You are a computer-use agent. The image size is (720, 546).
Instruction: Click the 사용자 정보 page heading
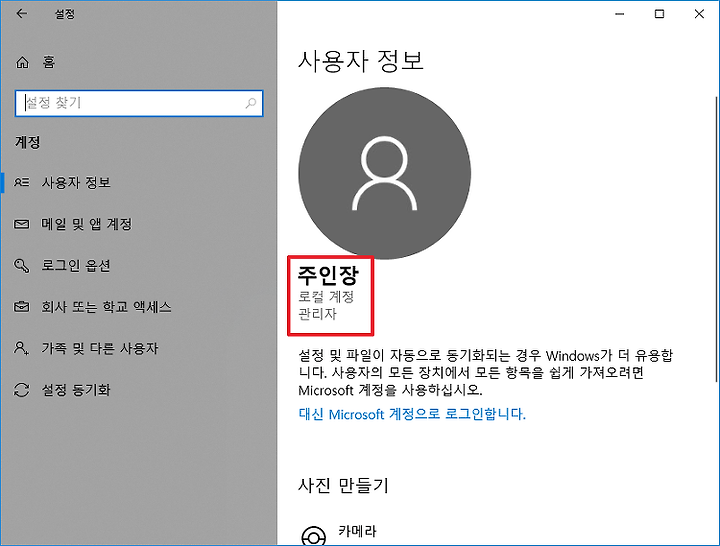360,61
